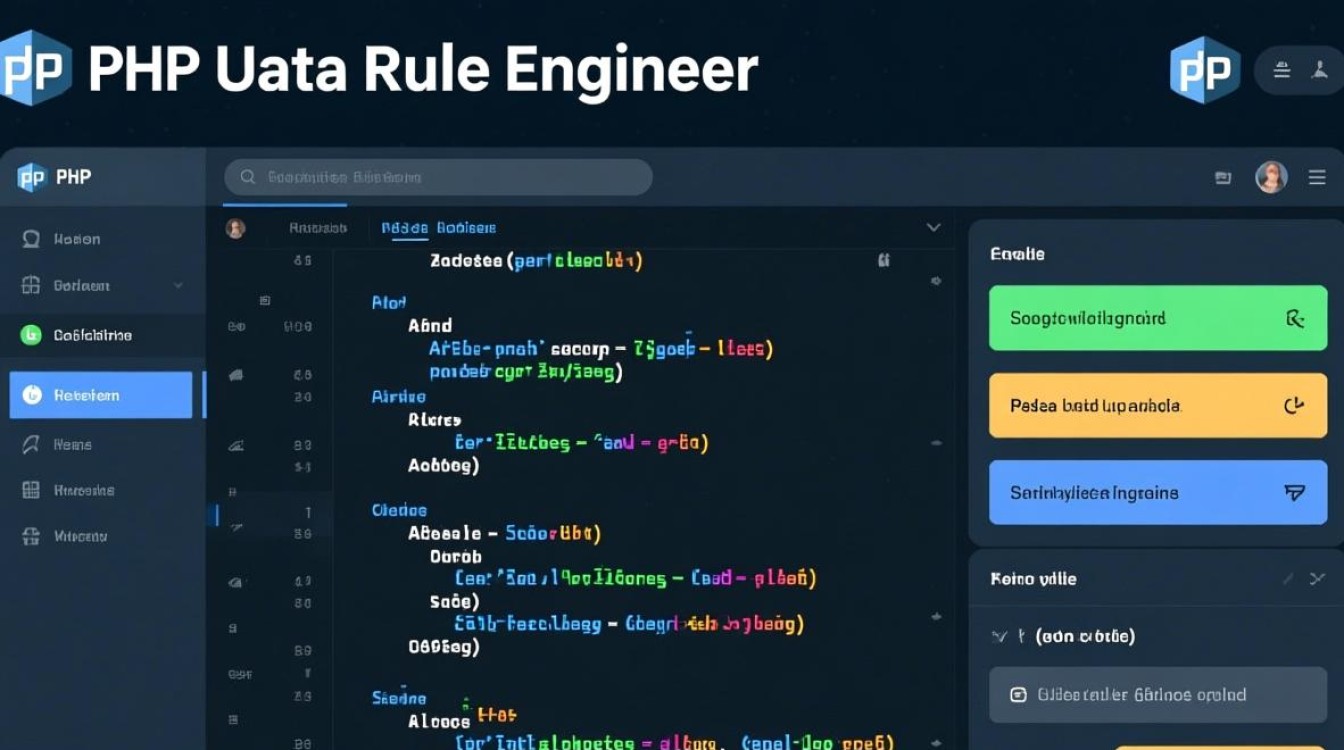Expand the second sidebar item's chevron

(x=179, y=286)
